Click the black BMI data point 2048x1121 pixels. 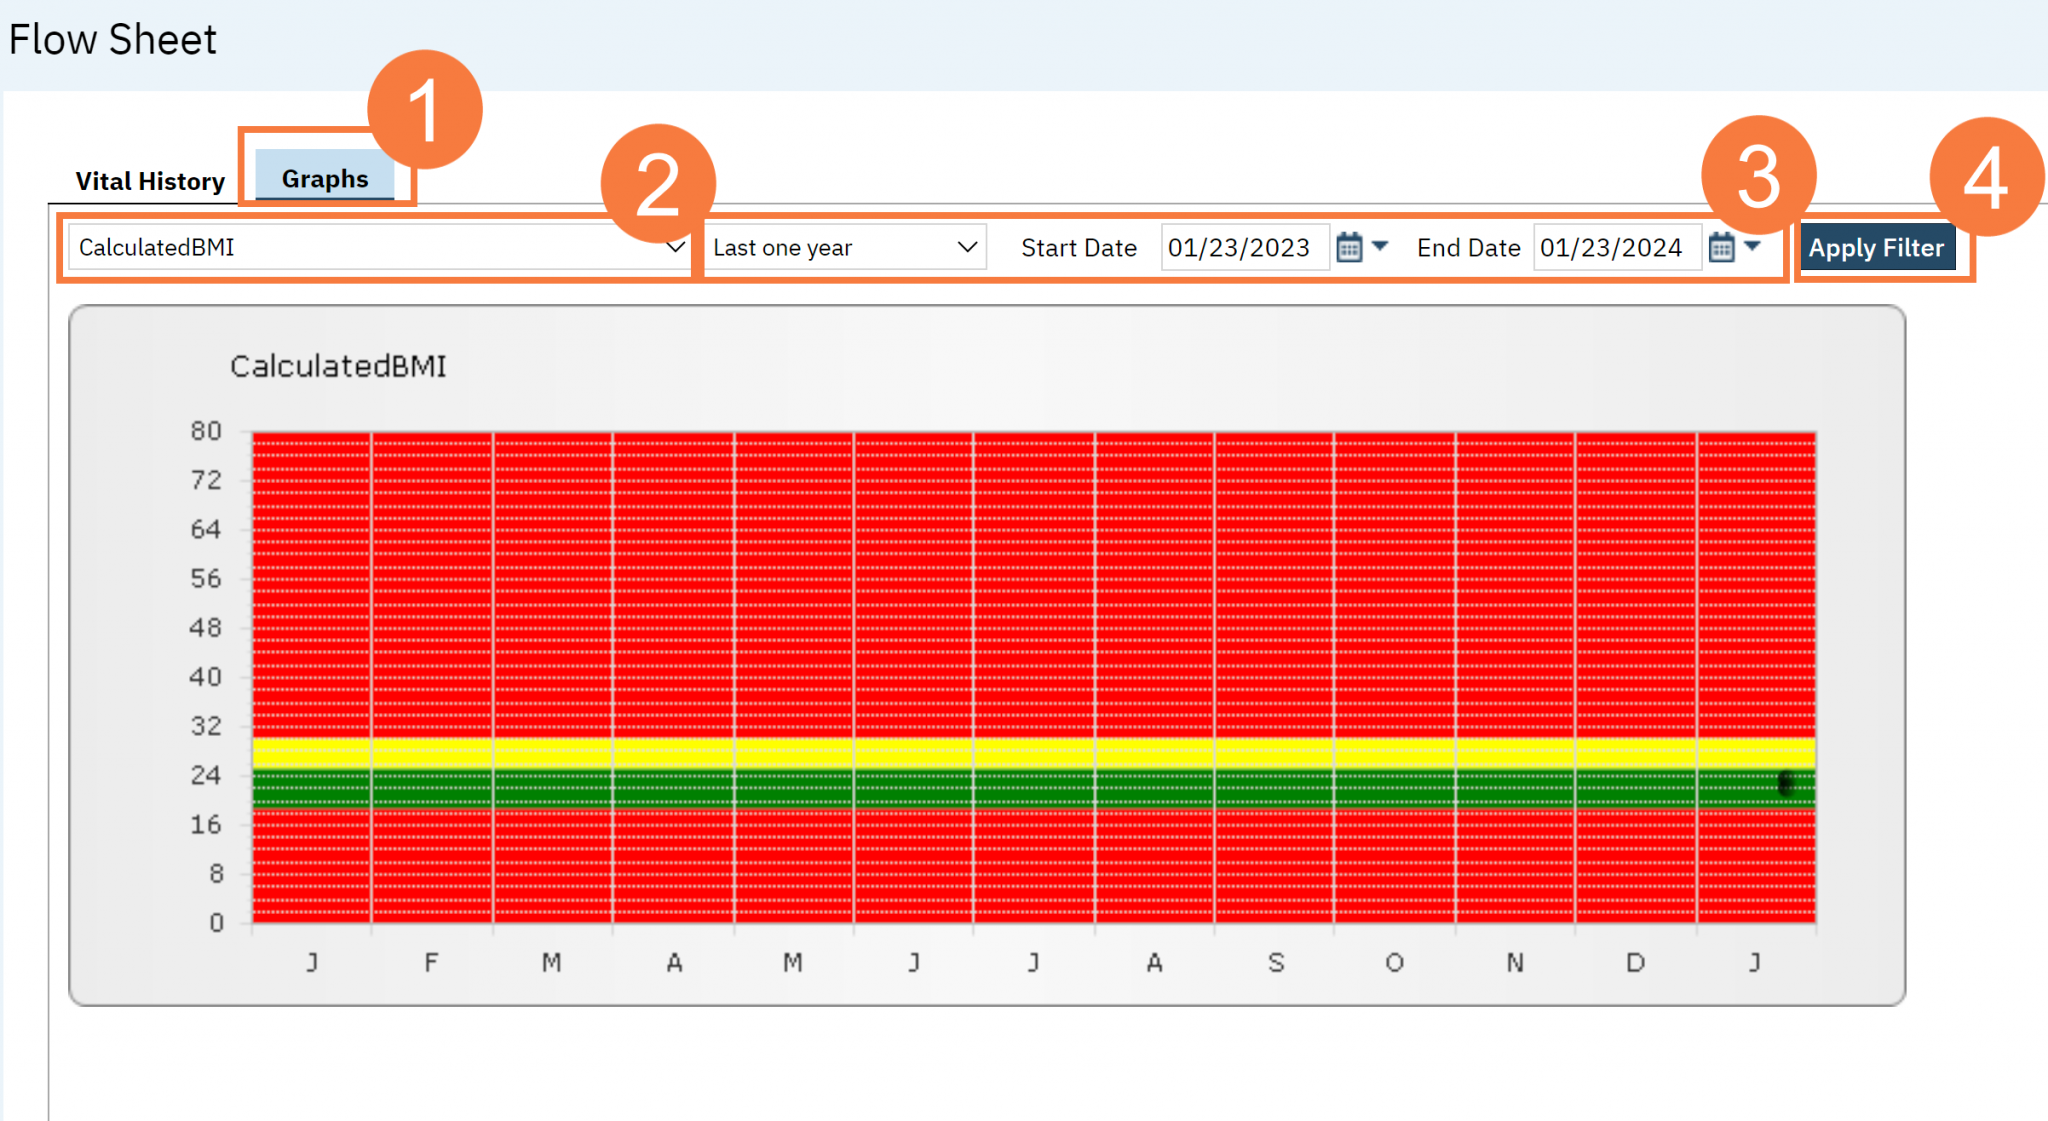[1786, 782]
